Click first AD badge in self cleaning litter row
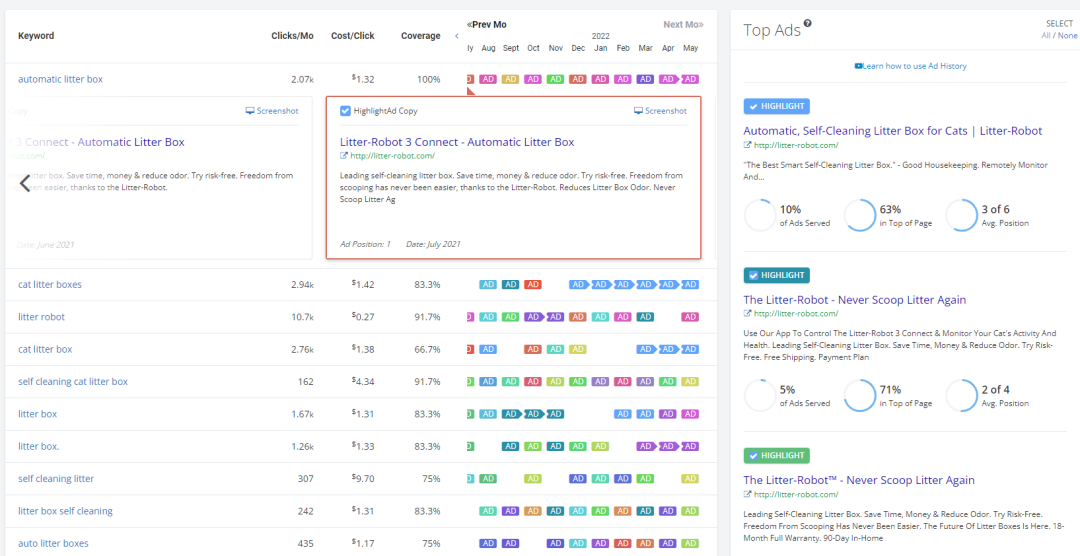 pyautogui.click(x=488, y=479)
